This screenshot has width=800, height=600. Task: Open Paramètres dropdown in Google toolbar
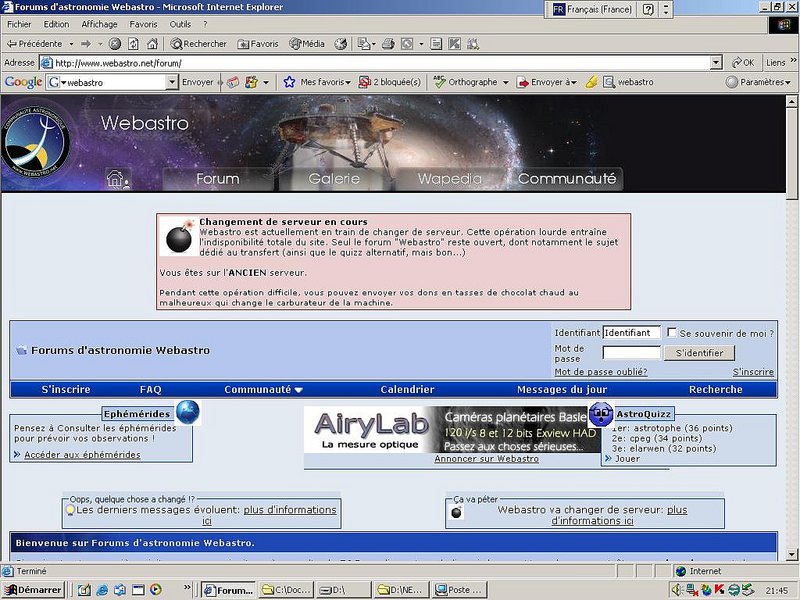[x=758, y=82]
